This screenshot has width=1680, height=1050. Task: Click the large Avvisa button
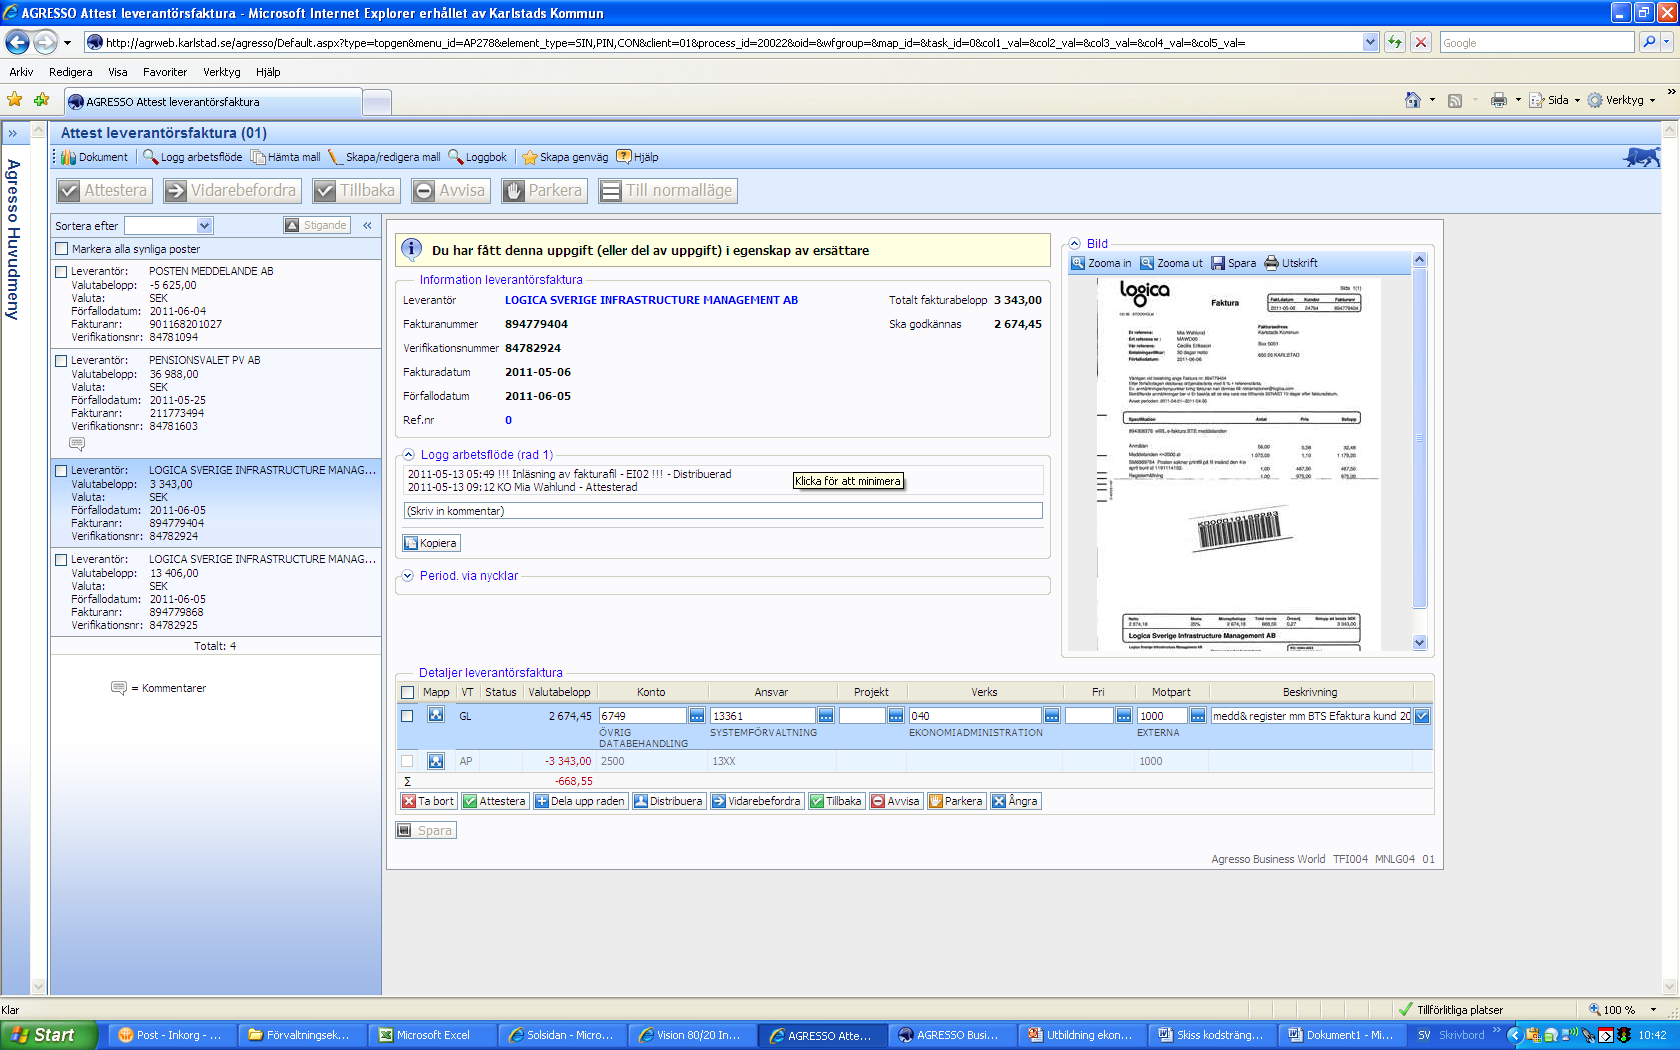pyautogui.click(x=451, y=190)
